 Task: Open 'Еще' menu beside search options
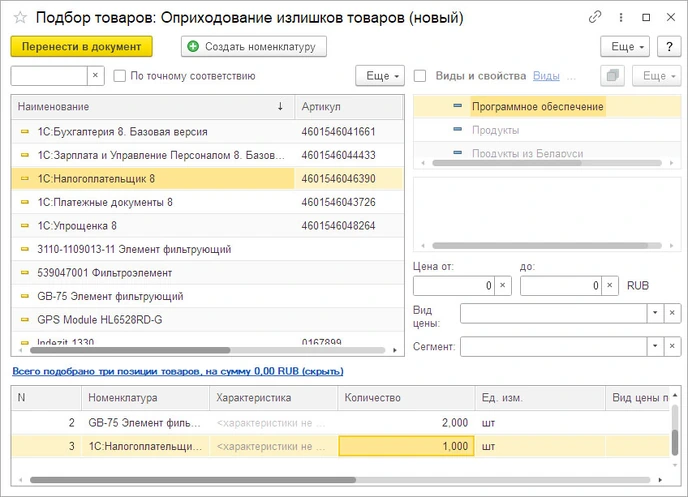pos(380,76)
